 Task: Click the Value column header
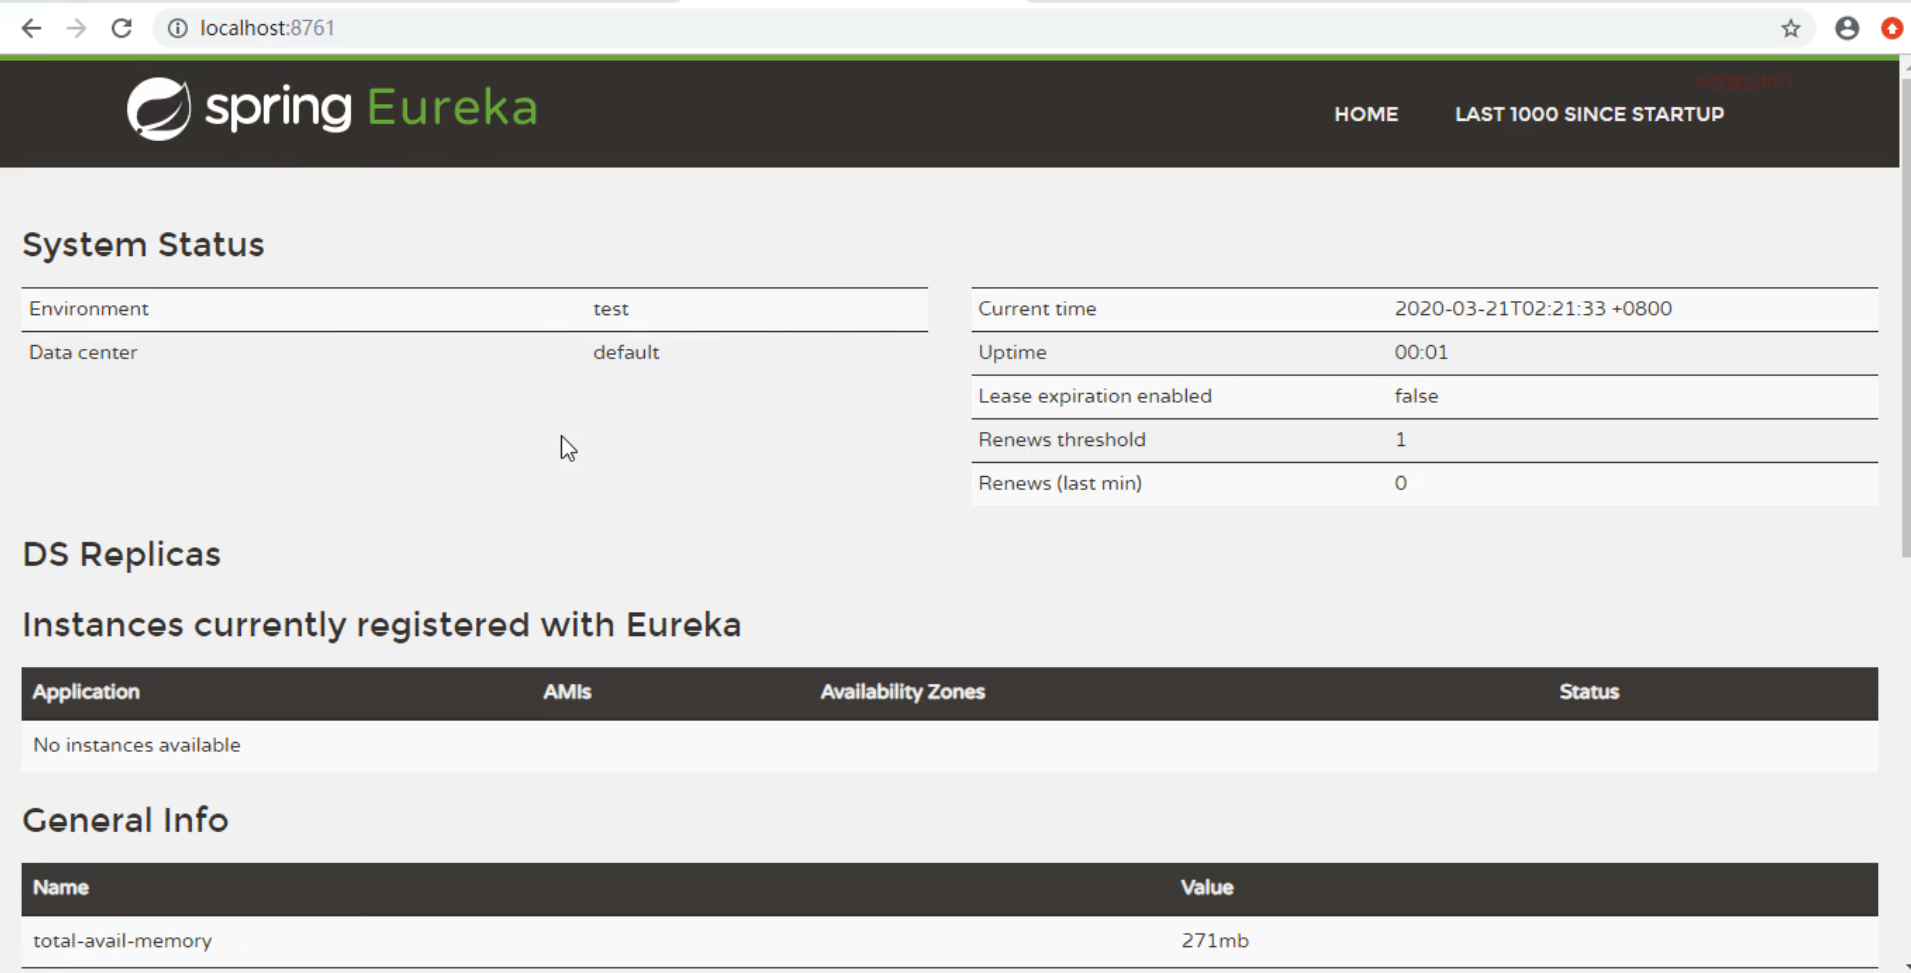point(1207,888)
